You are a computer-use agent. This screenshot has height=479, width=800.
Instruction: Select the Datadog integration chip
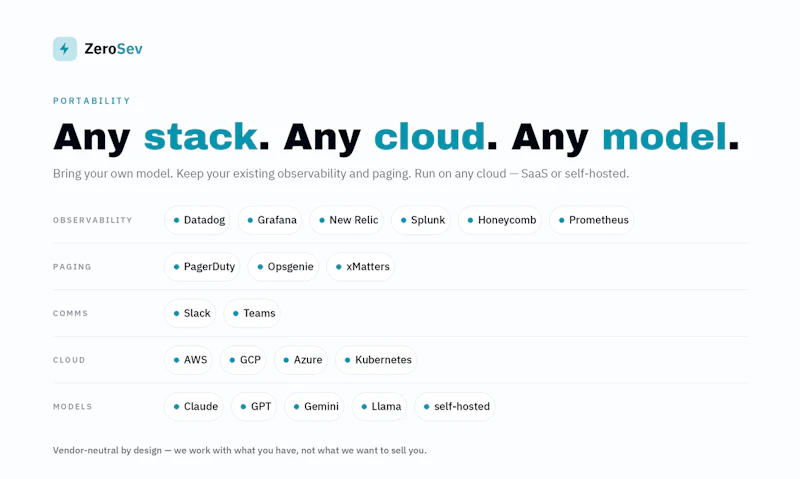tap(197, 220)
